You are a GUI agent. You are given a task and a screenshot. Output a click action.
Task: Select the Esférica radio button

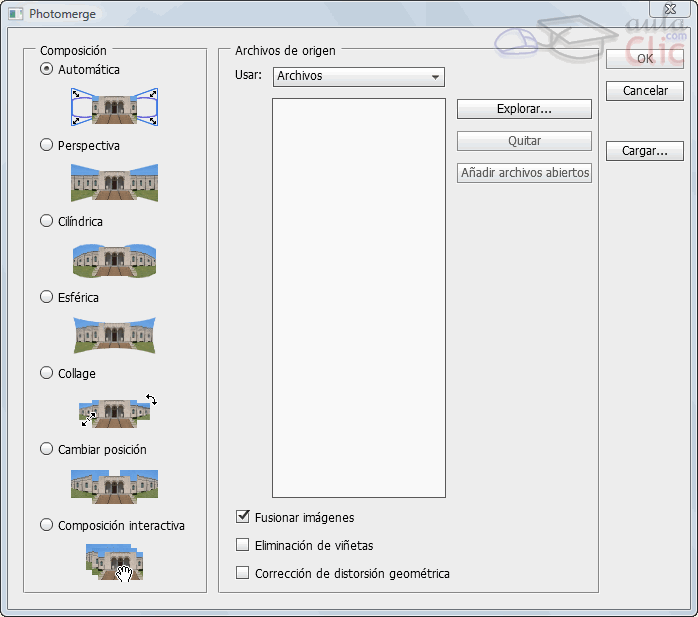point(46,297)
